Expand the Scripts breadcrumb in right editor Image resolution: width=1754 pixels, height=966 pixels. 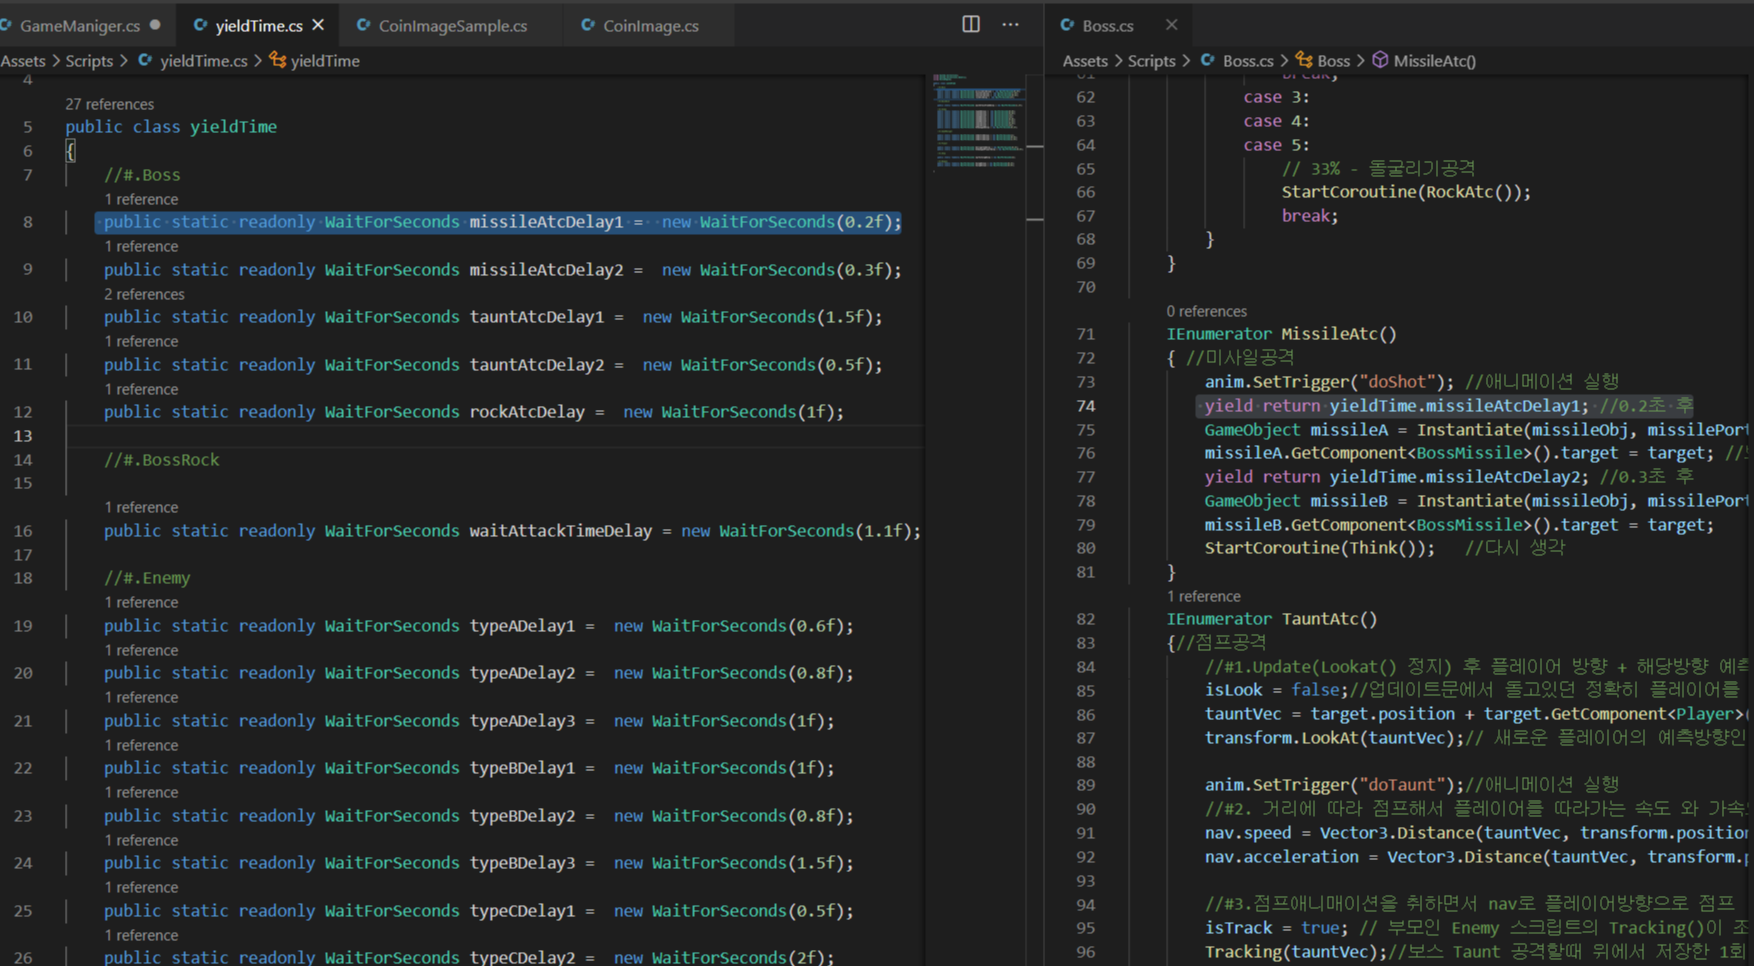(x=1151, y=61)
